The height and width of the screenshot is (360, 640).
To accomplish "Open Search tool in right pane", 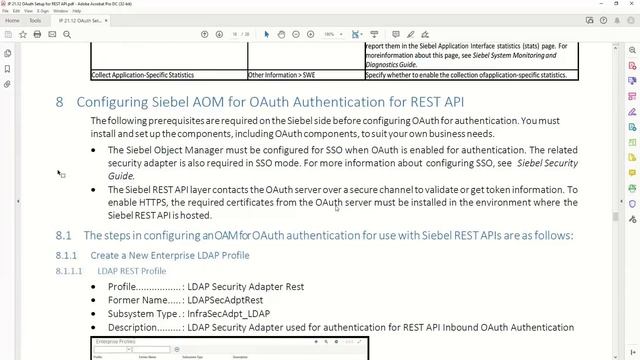I will point(632,50).
